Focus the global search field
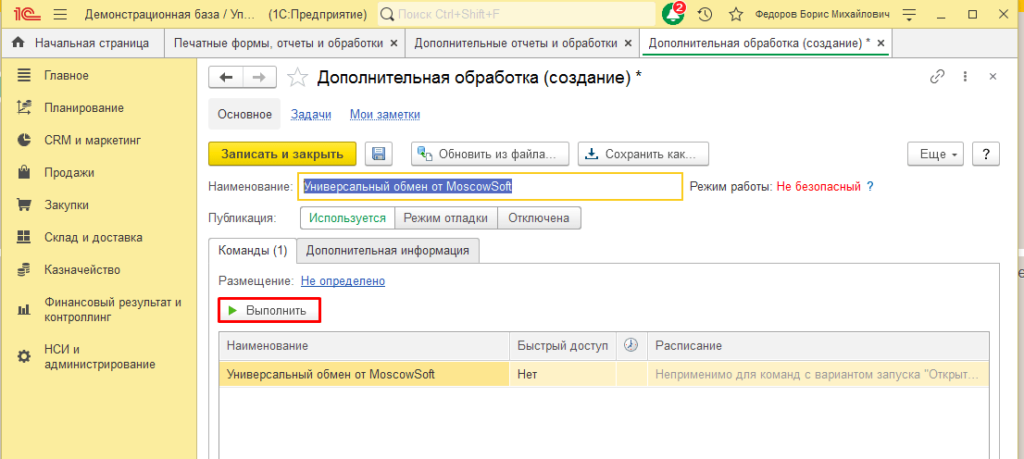Viewport: 1024px width, 459px height. click(x=517, y=14)
